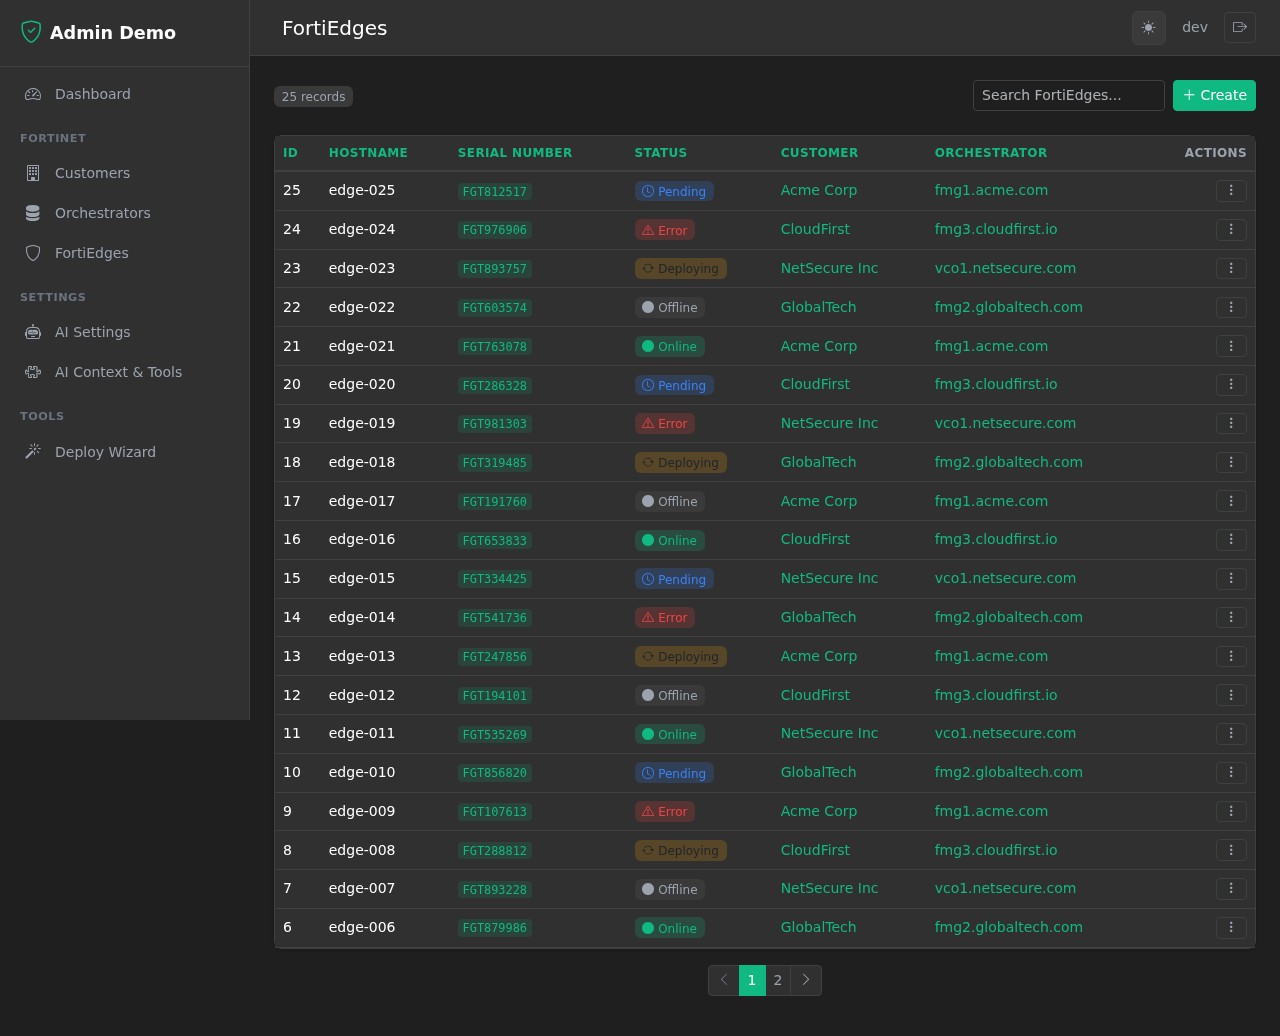Open fmg2.globaltech.com orchestrator for edge-006
This screenshot has width=1280, height=1036.
pyautogui.click(x=1008, y=927)
